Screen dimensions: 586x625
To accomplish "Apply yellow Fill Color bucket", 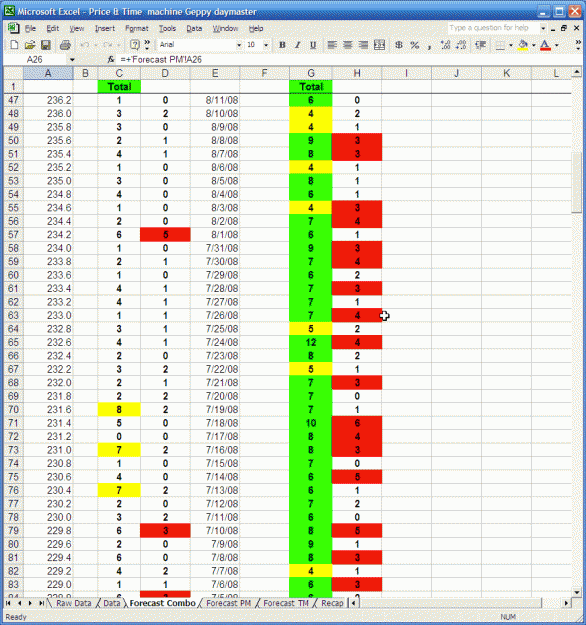I will pos(523,45).
